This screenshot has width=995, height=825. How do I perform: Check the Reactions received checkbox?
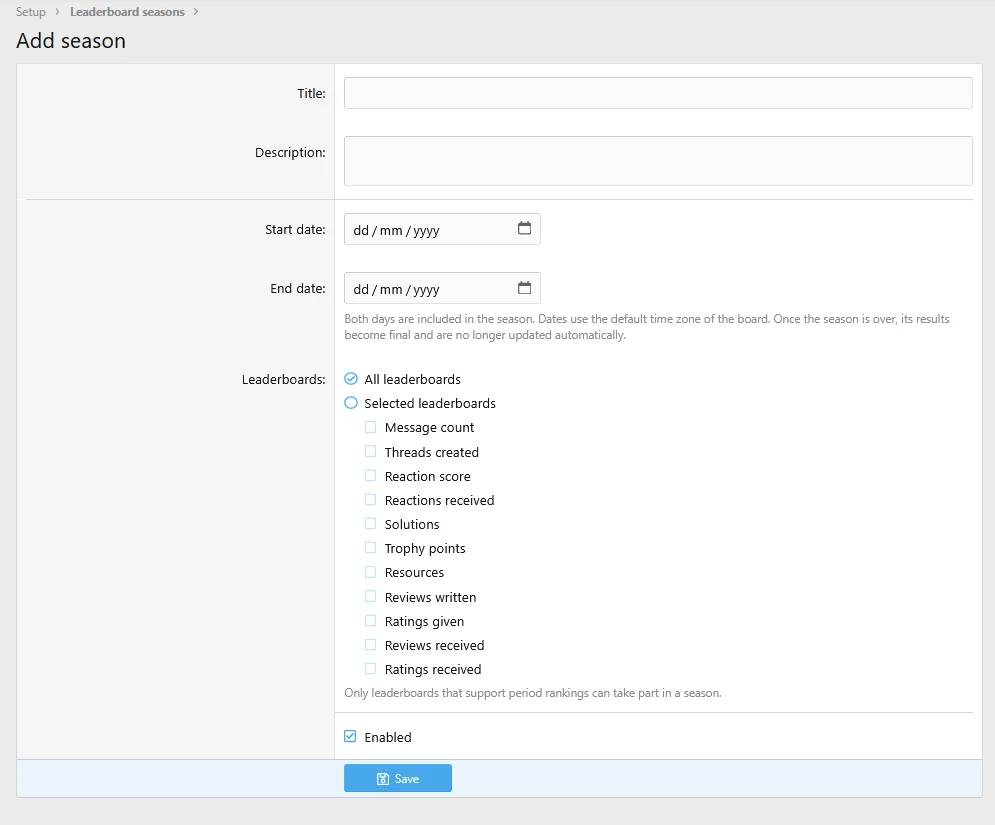click(x=371, y=499)
